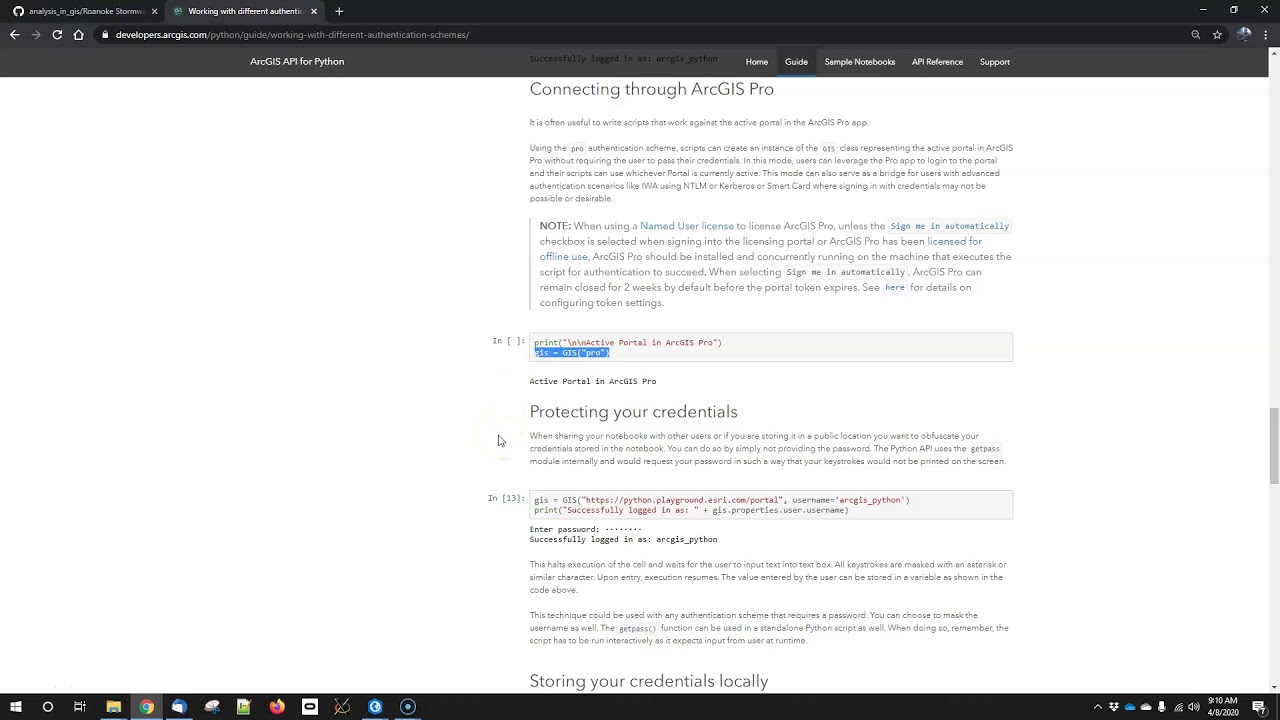Click the 'Protecting your credentials' heading
1280x720 pixels.
point(633,412)
